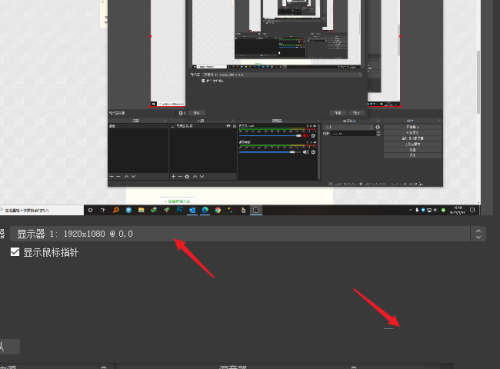This screenshot has height=369, width=500.
Task: Open the 显示器 1: 1920x1080 display dropdown
Action: point(248,234)
